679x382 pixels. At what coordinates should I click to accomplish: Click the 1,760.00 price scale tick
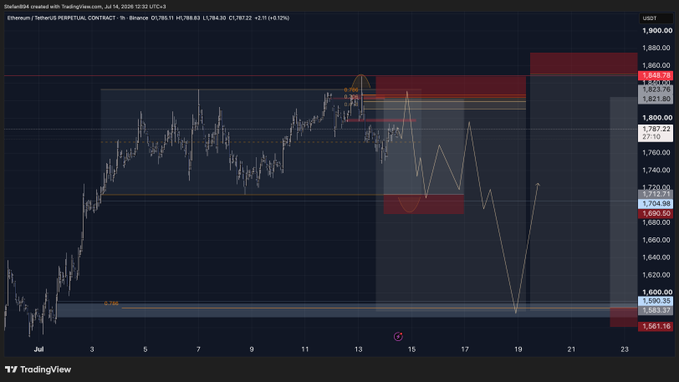[657, 152]
